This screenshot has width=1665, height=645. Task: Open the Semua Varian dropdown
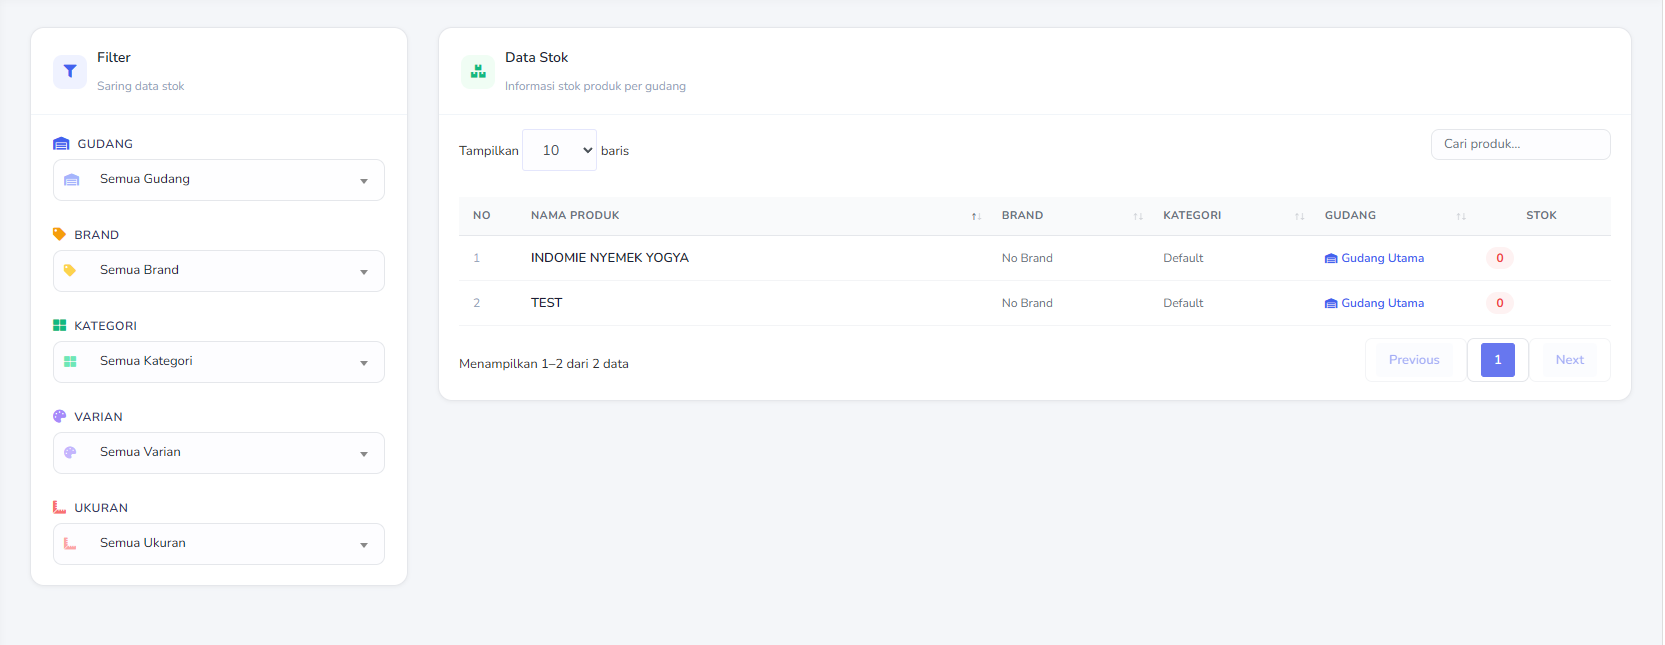219,453
